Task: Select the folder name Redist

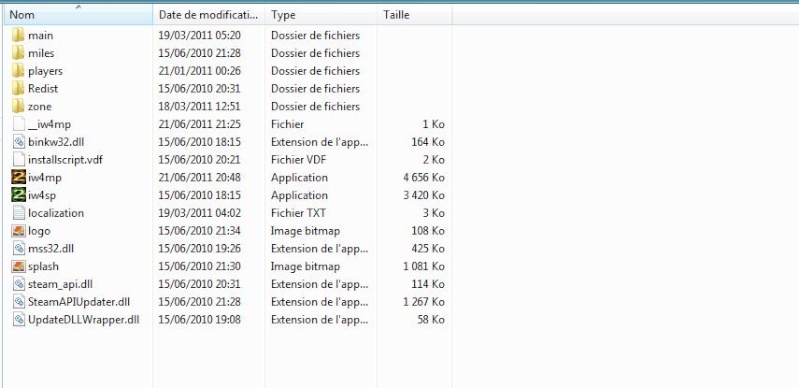Action: (x=43, y=89)
